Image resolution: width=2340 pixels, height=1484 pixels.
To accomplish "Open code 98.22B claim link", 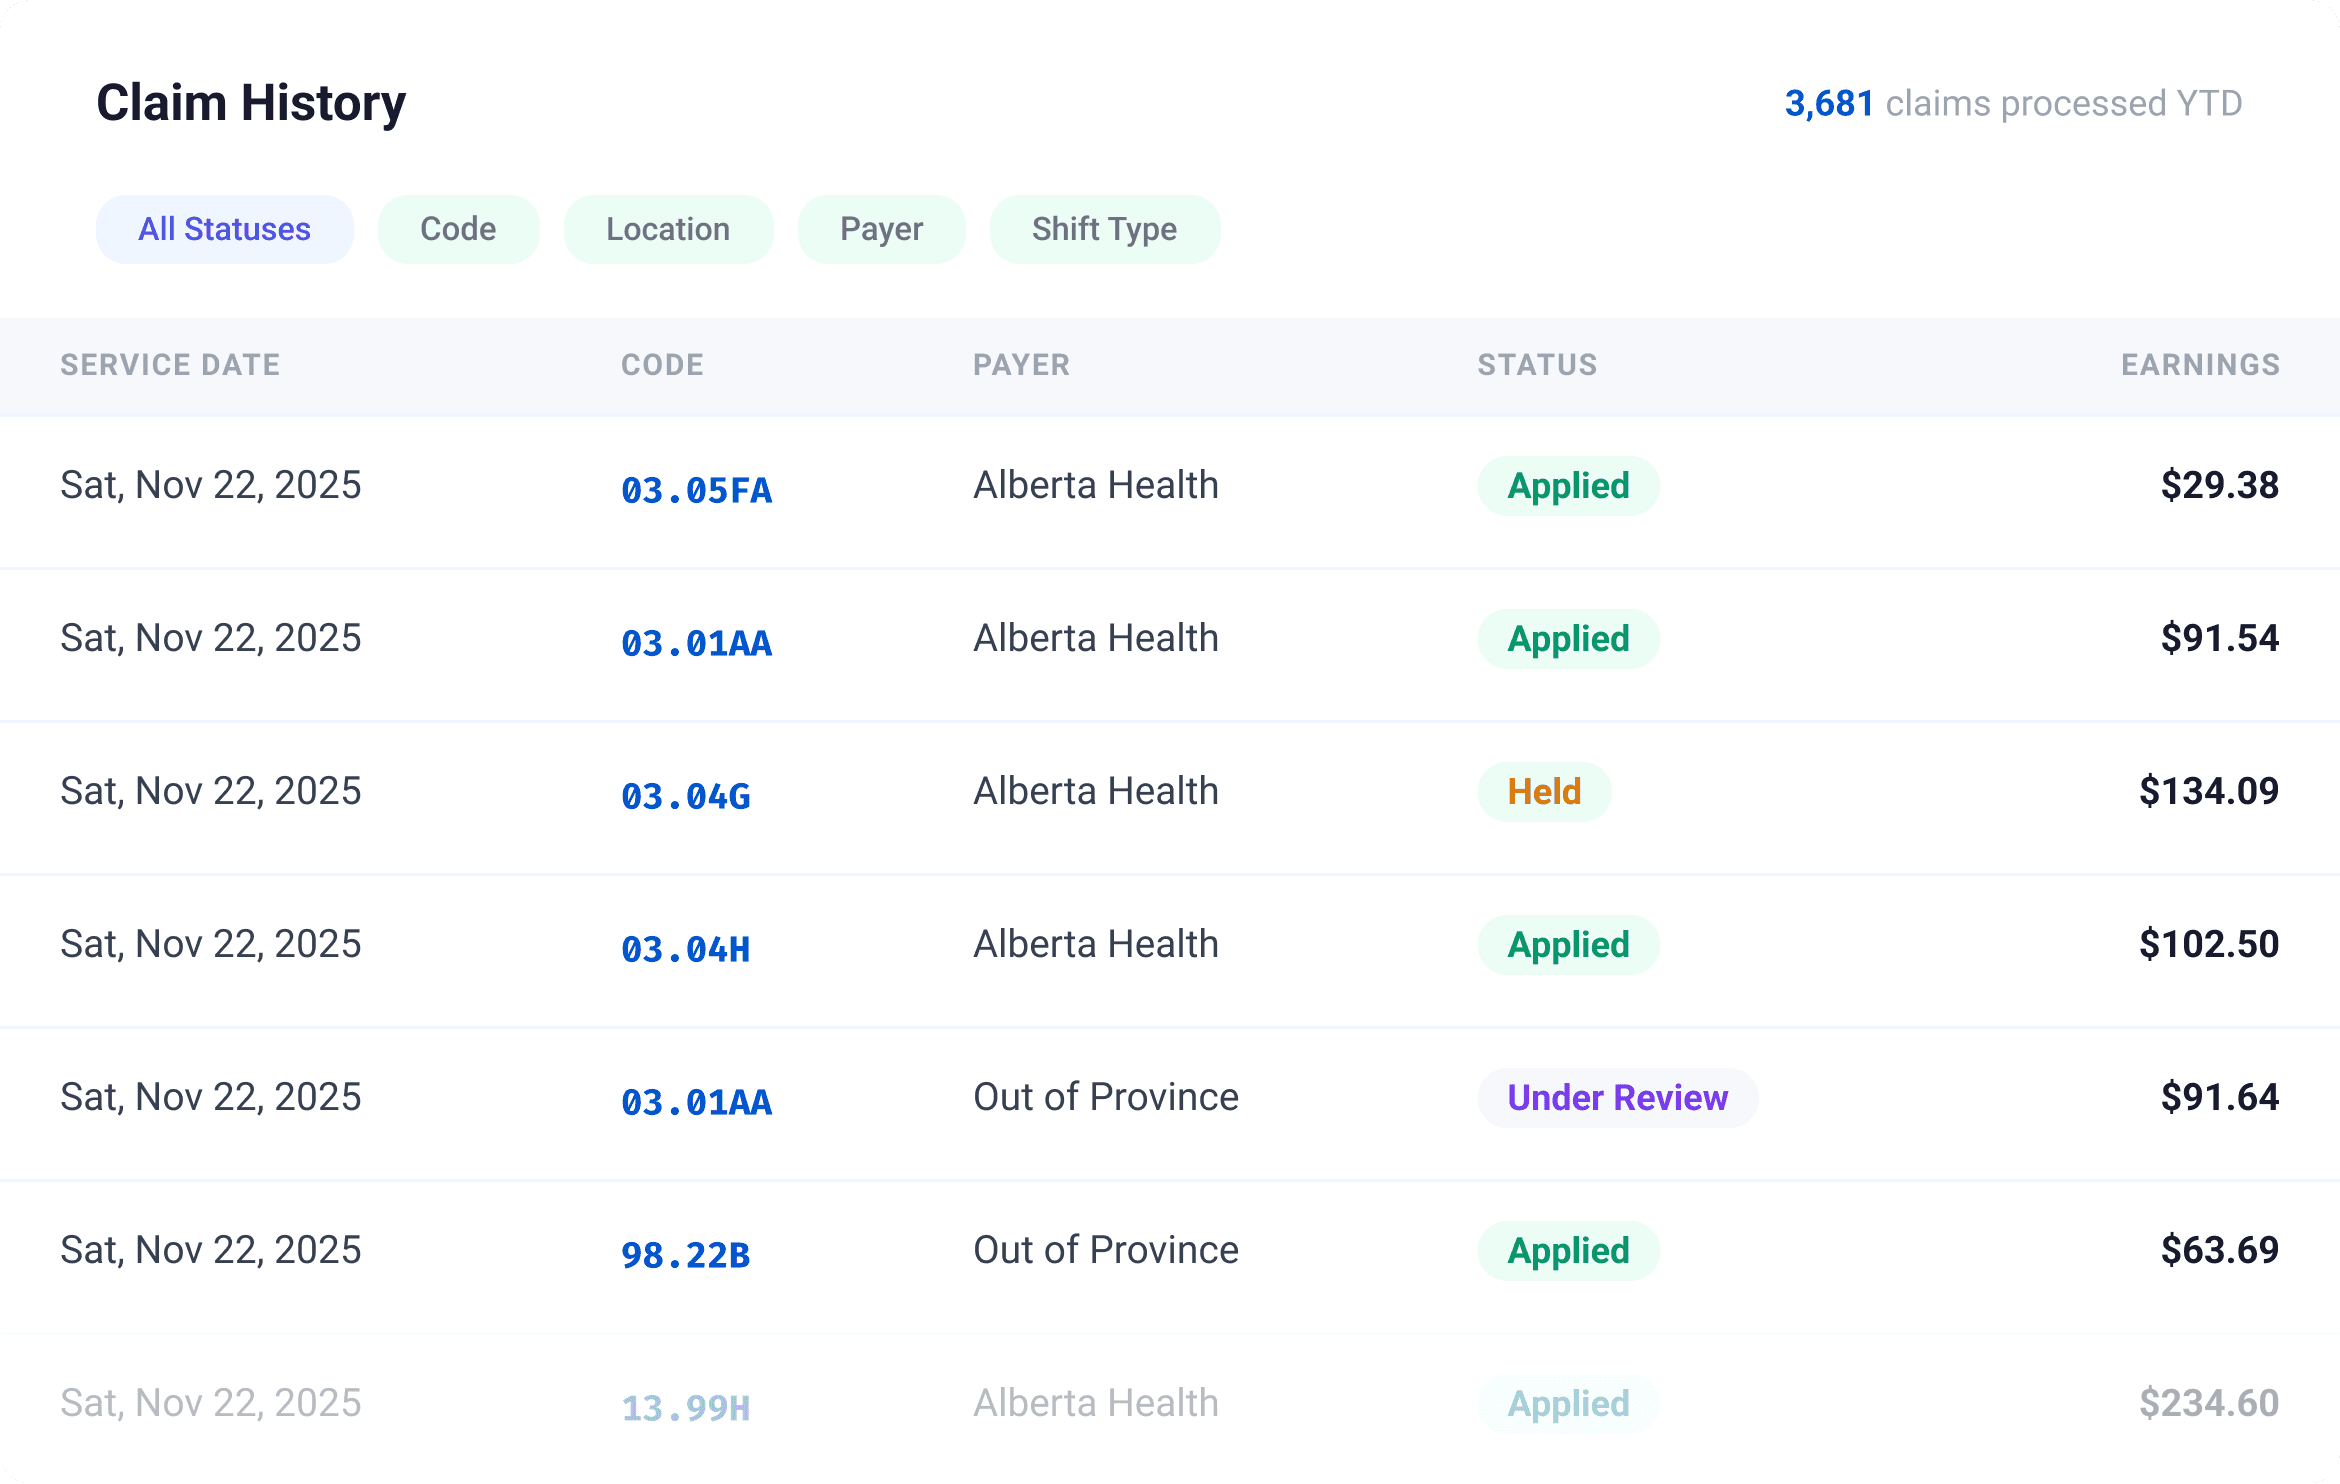I will (685, 1255).
